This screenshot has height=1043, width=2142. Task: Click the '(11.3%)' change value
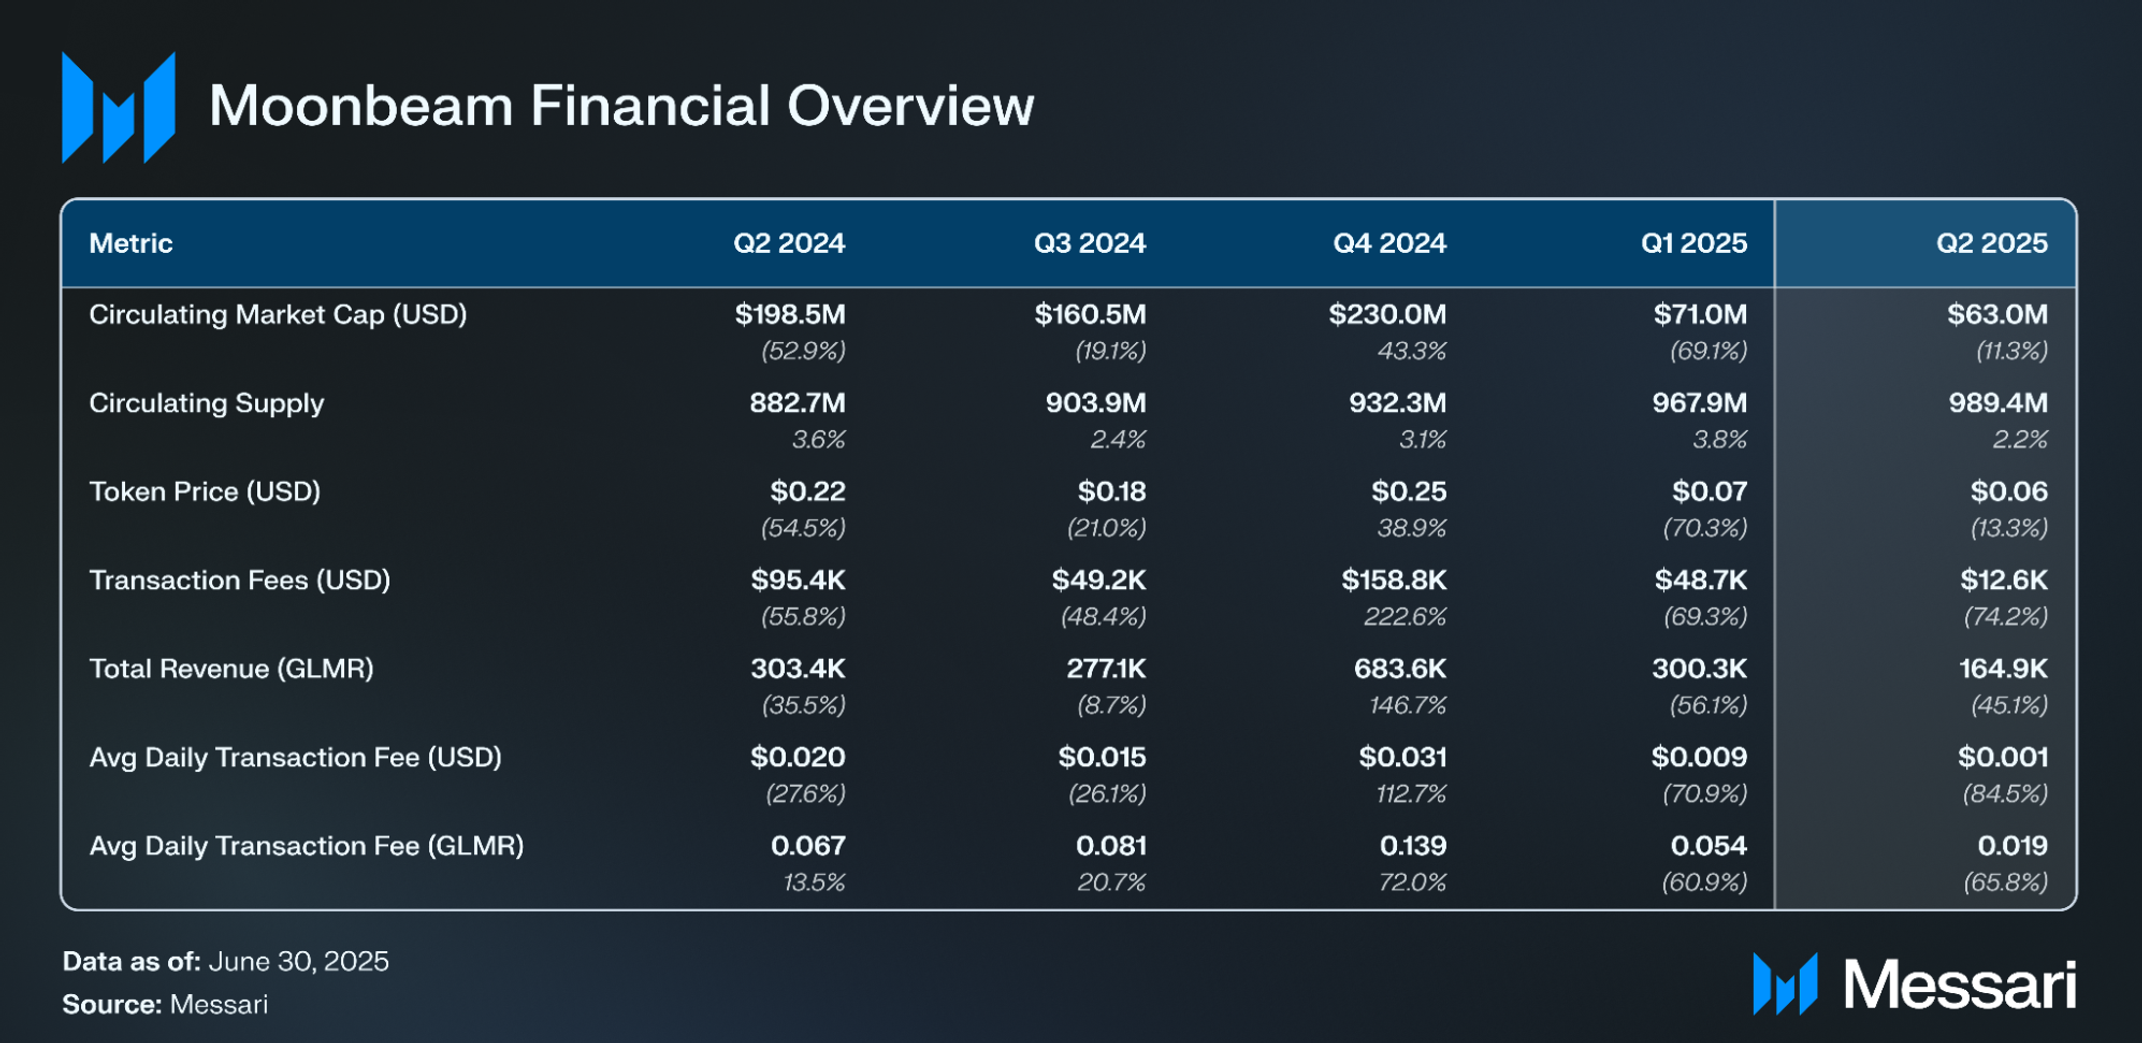tap(2011, 351)
